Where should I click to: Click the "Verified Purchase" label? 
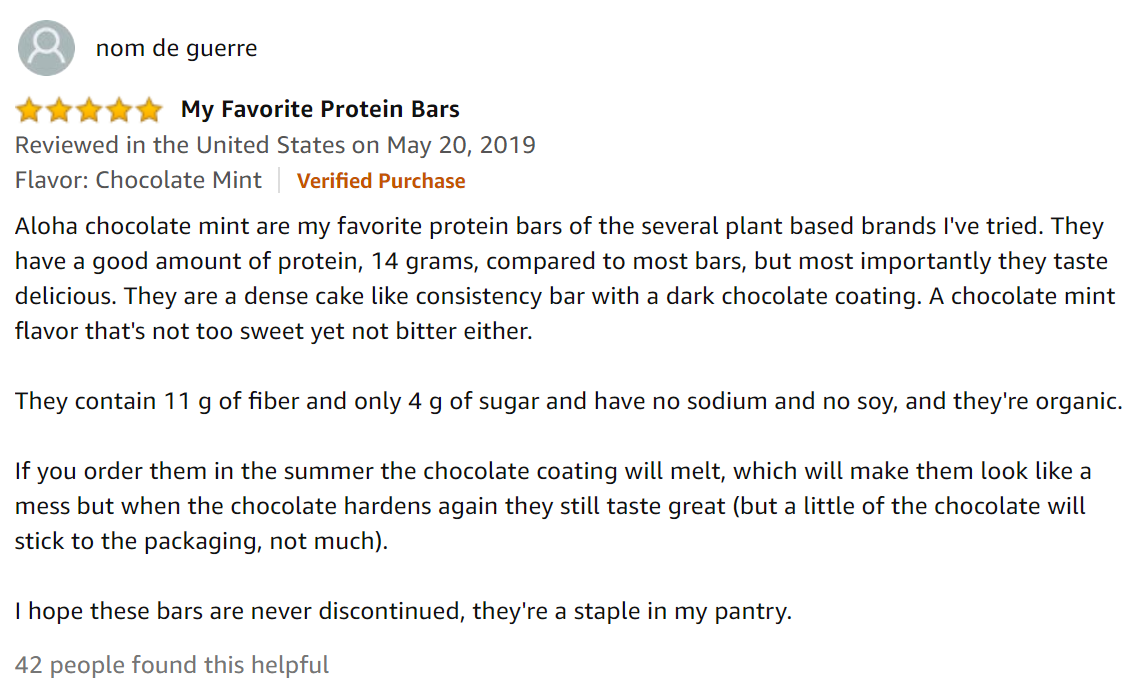381,181
